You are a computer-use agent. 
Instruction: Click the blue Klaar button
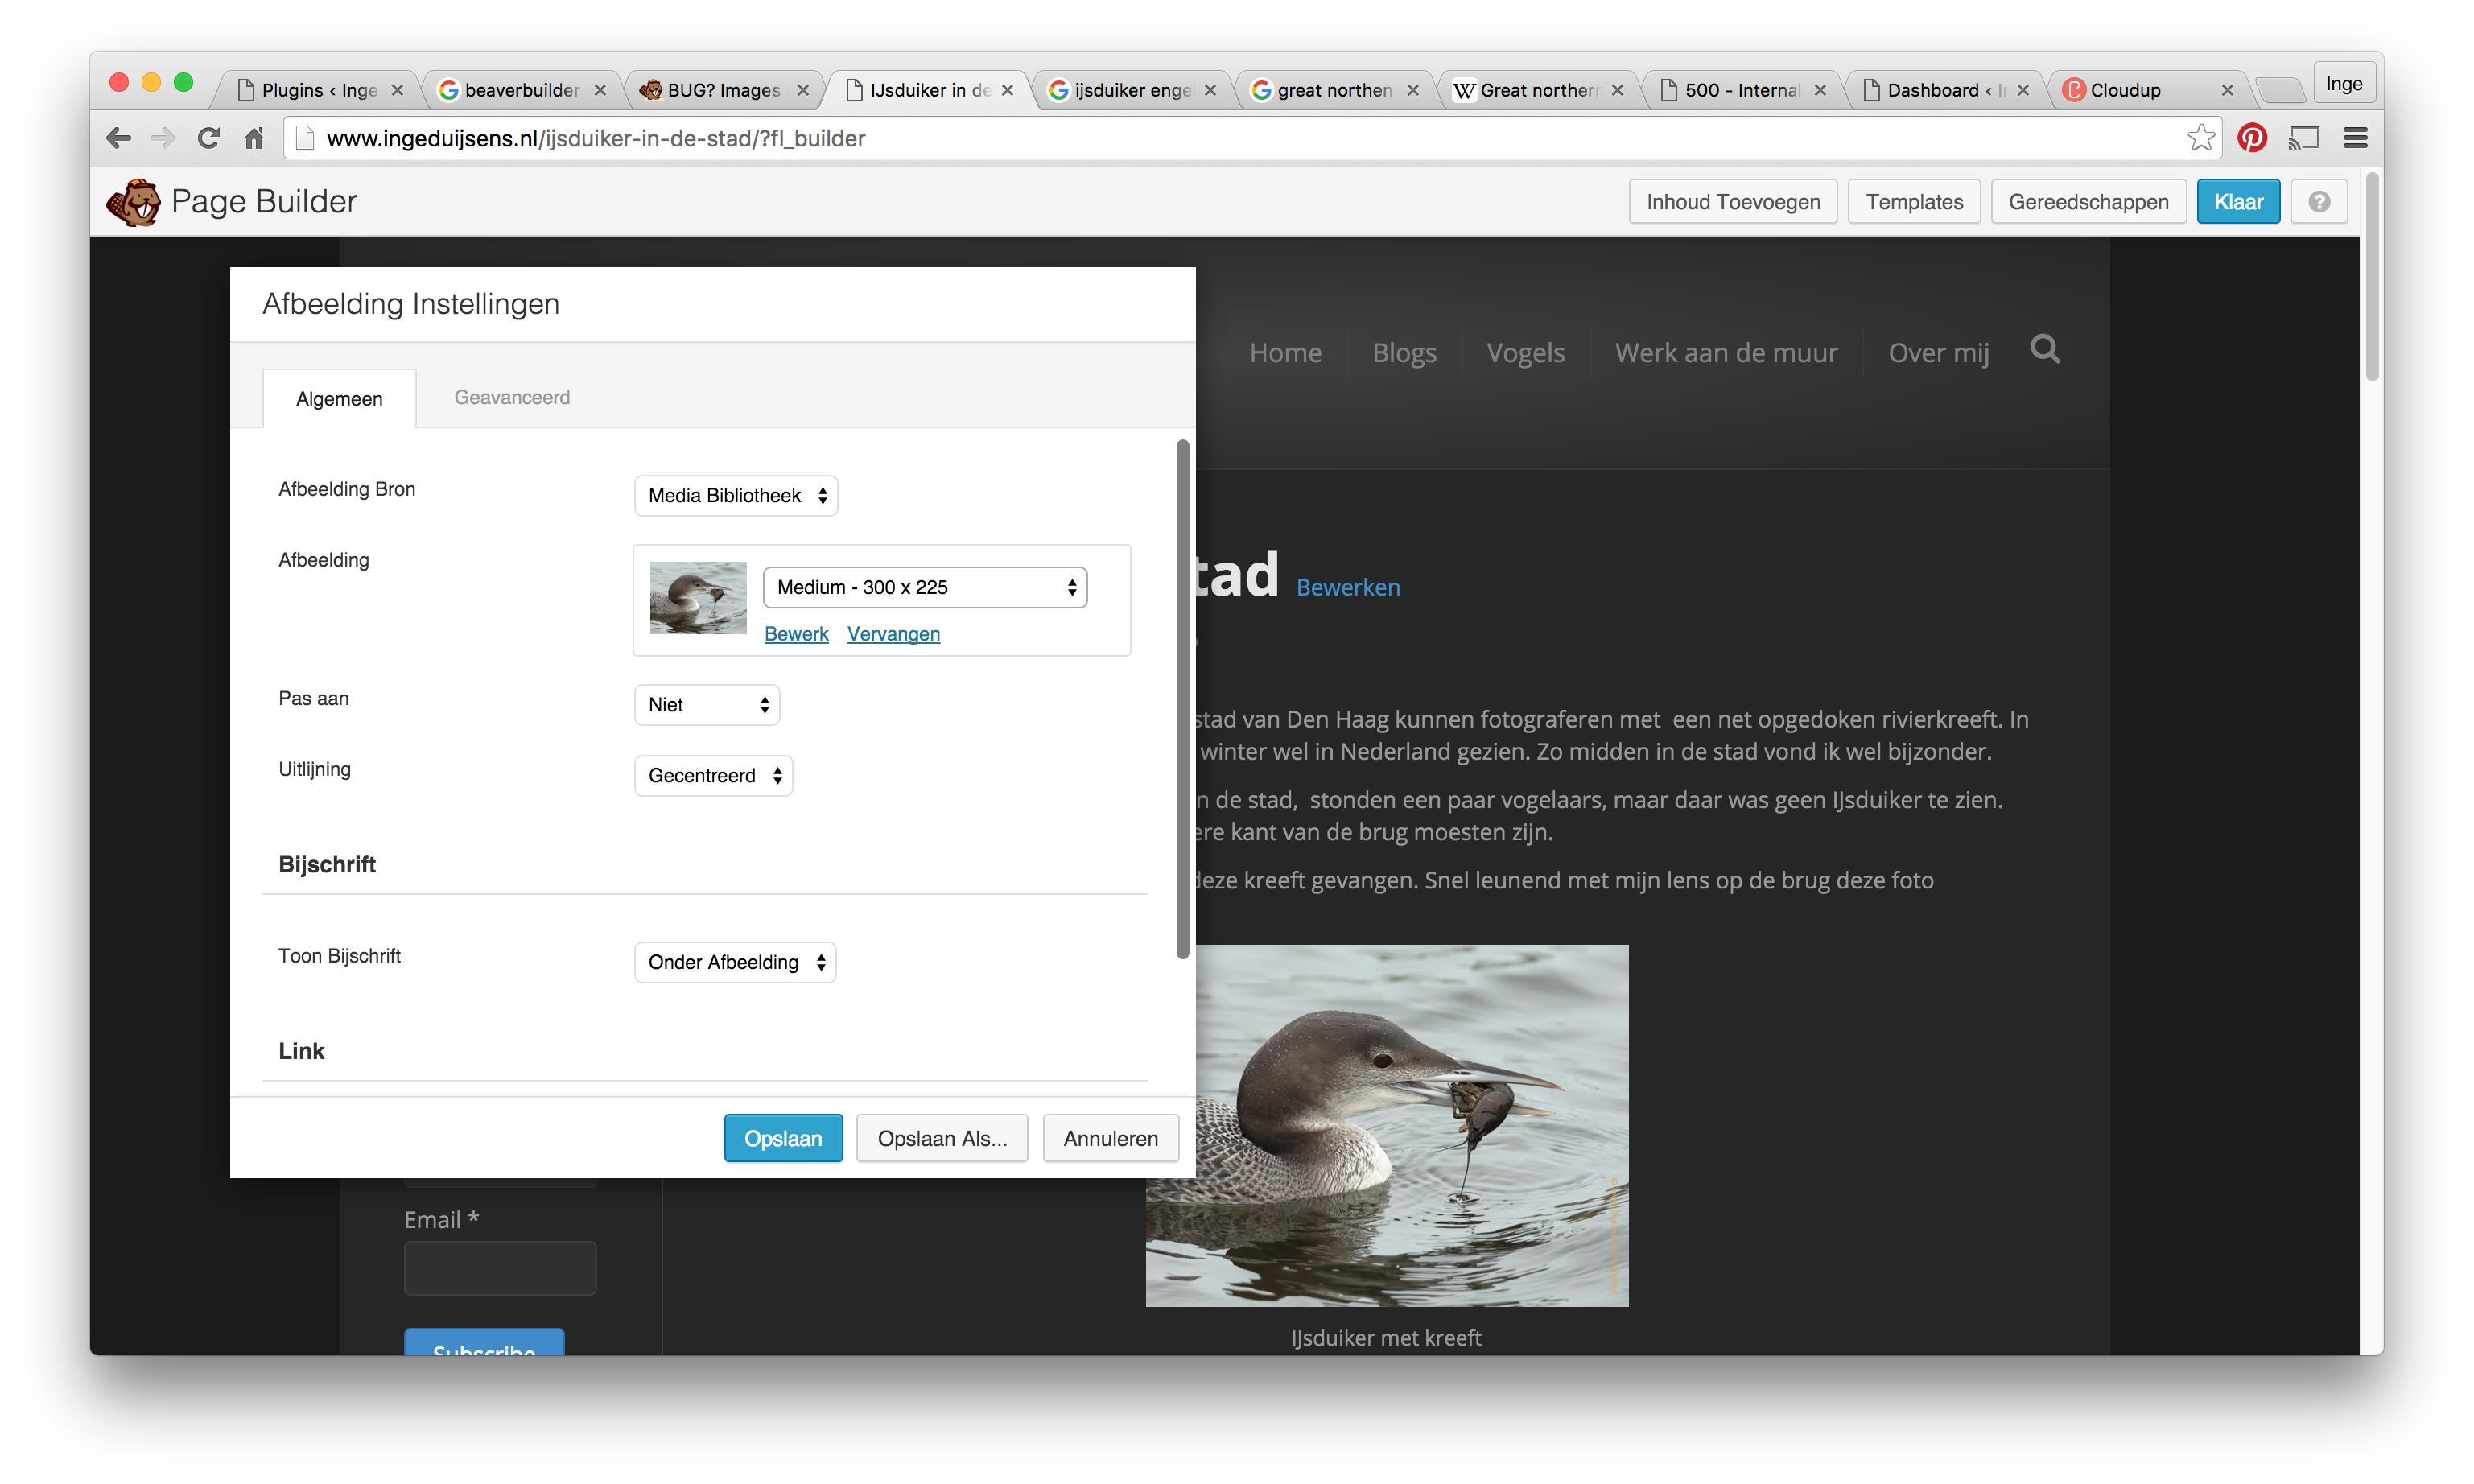[x=2238, y=202]
